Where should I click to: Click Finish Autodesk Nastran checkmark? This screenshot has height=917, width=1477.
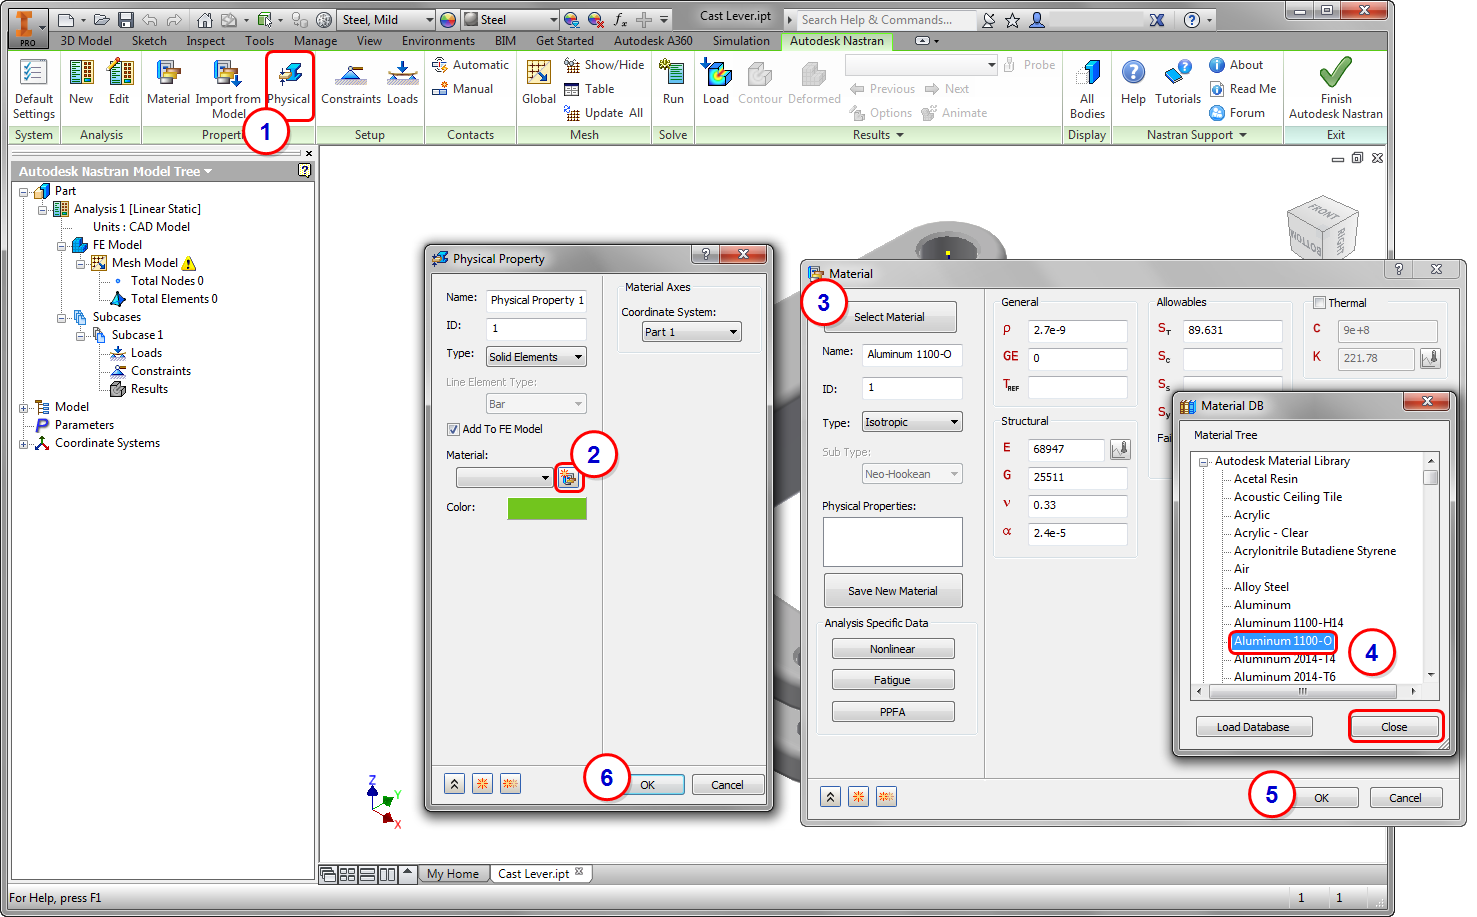1336,88
